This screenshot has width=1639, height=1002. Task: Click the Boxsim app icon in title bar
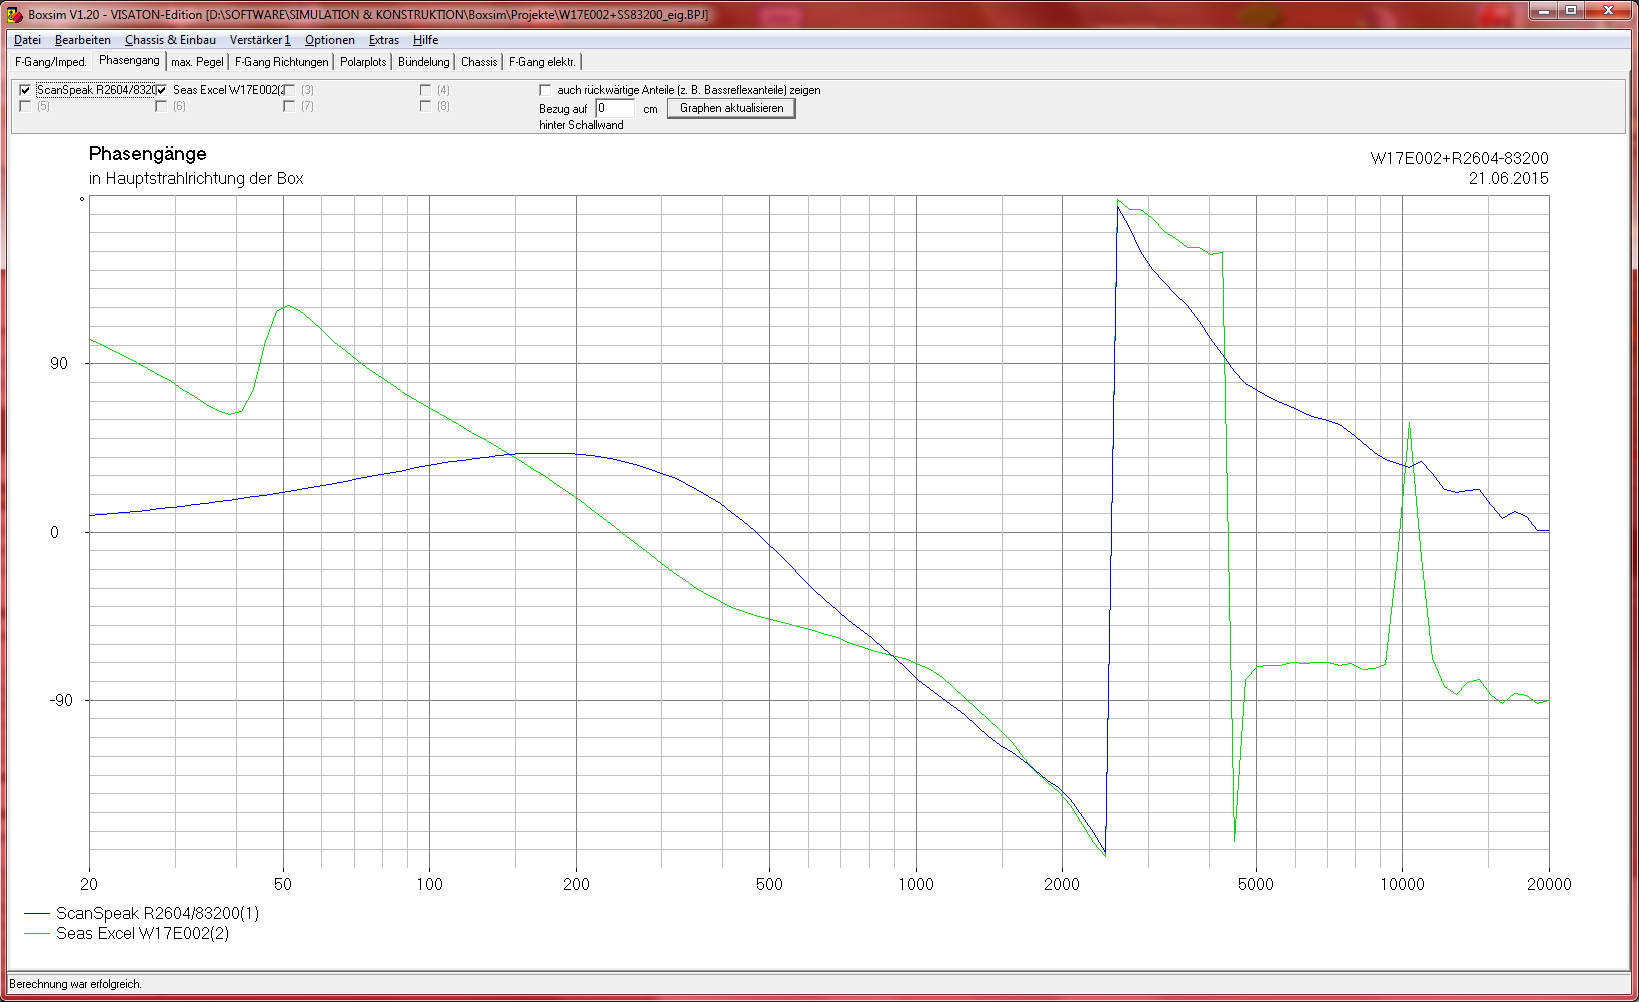pos(14,14)
